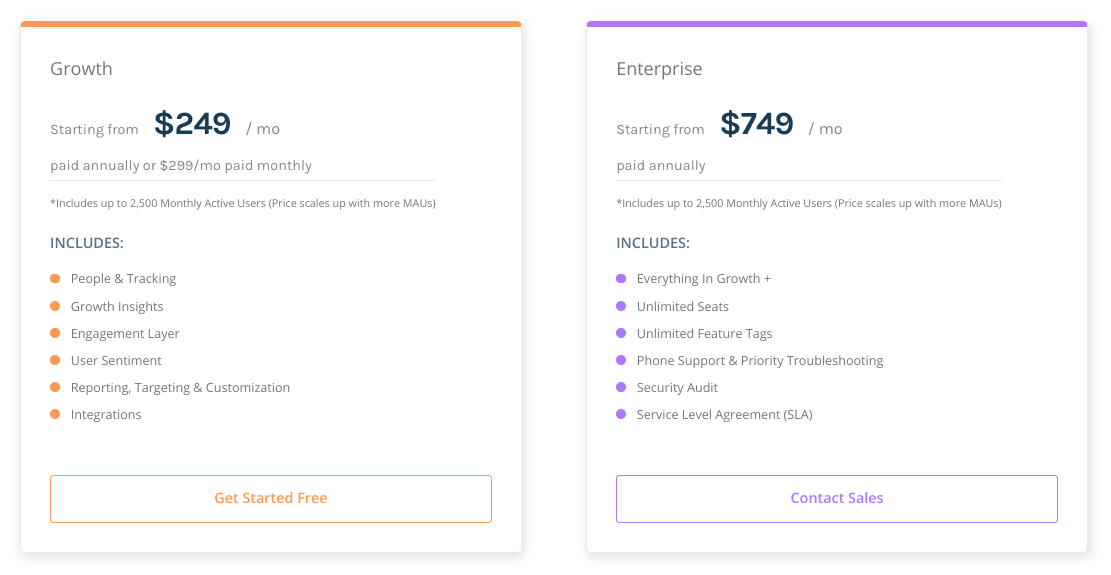Click Reporting, Targeting & Customization feature text

180,387
